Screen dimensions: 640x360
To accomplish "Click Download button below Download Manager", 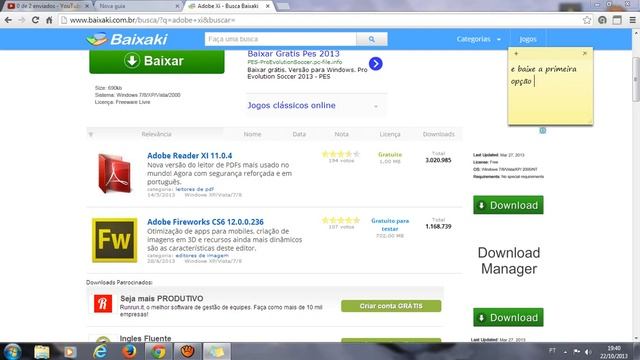I will [x=508, y=317].
